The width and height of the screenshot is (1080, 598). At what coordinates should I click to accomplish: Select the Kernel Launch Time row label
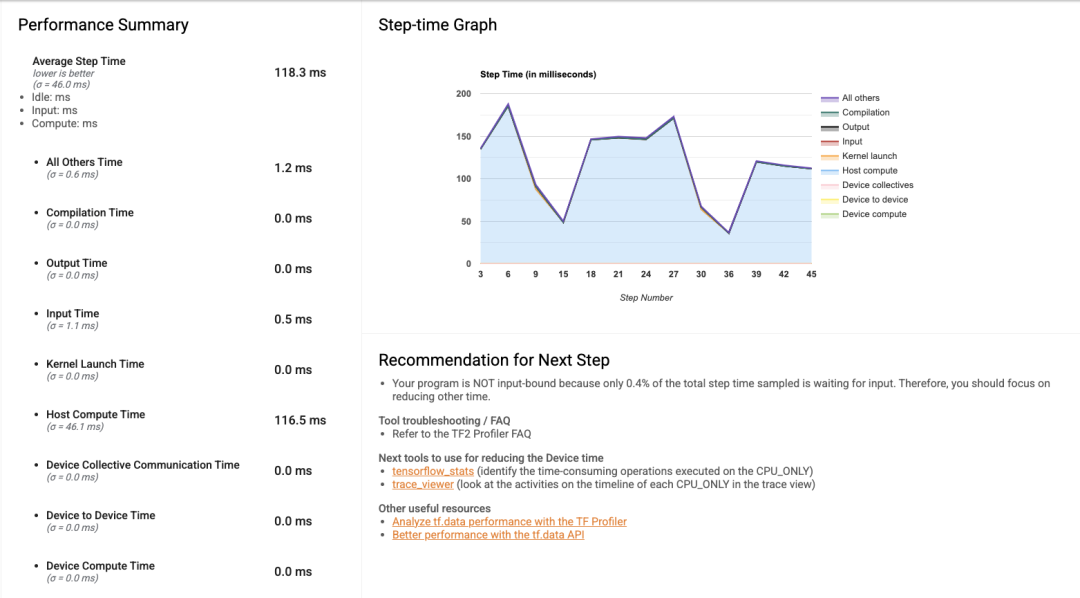[x=95, y=364]
